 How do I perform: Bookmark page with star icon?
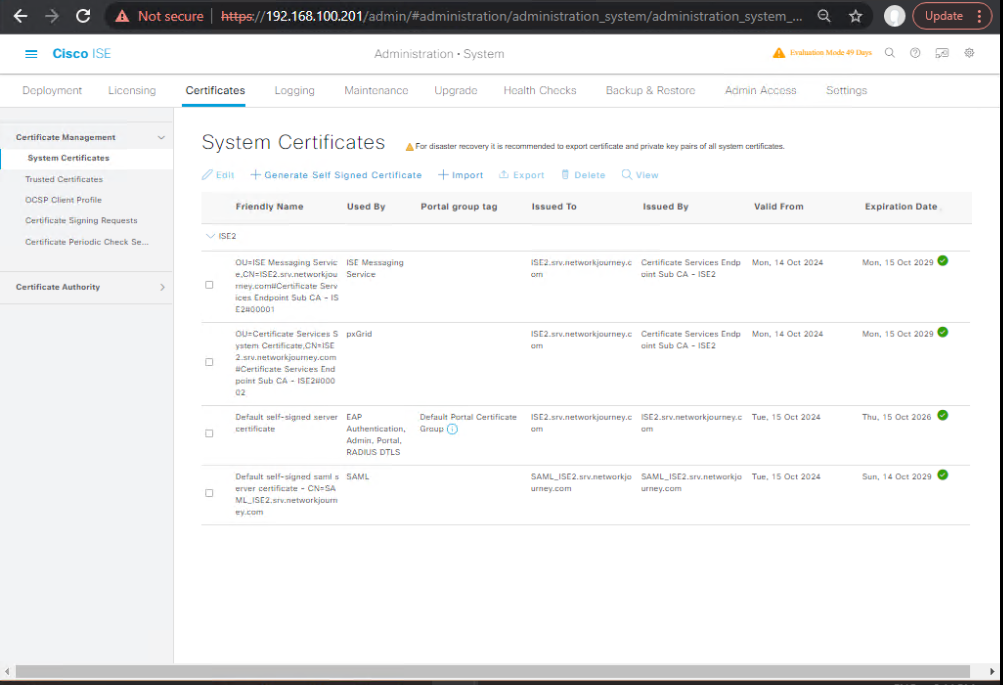[856, 16]
